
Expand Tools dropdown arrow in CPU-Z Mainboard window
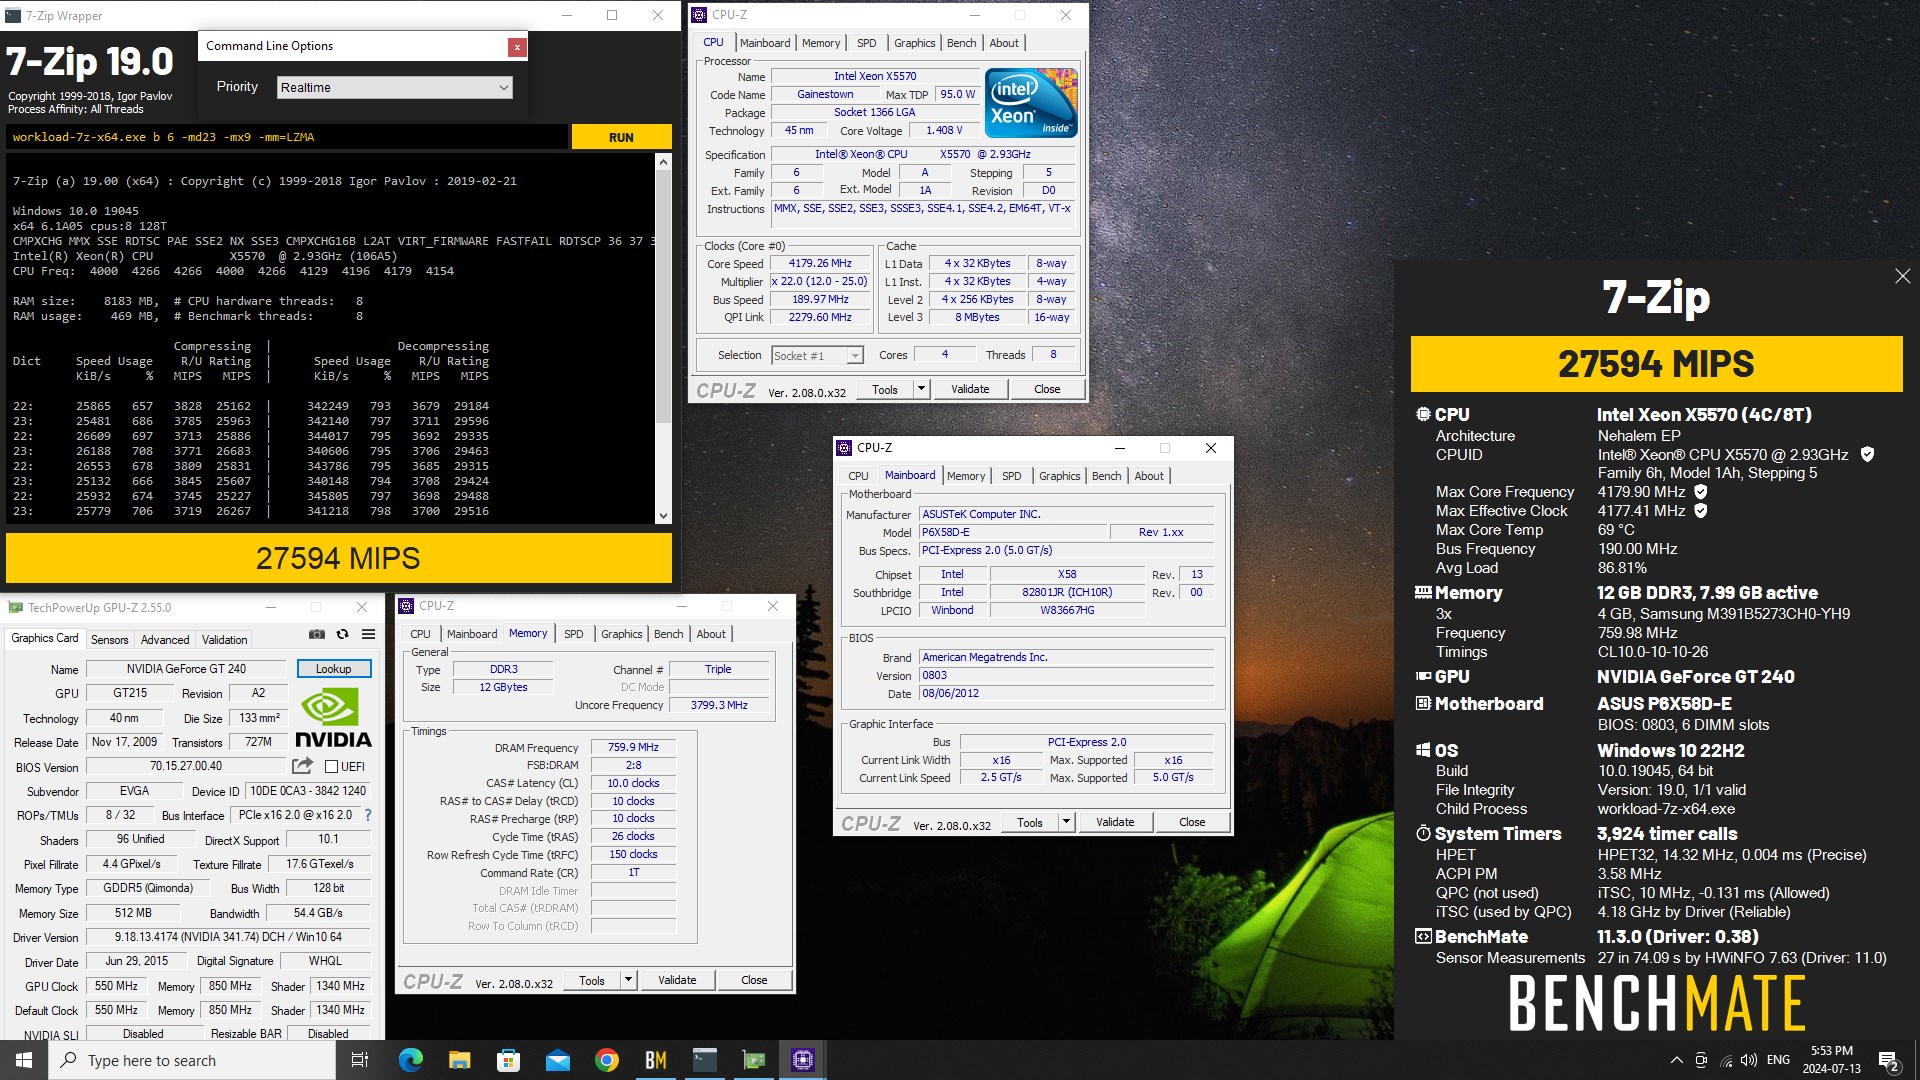(1066, 822)
